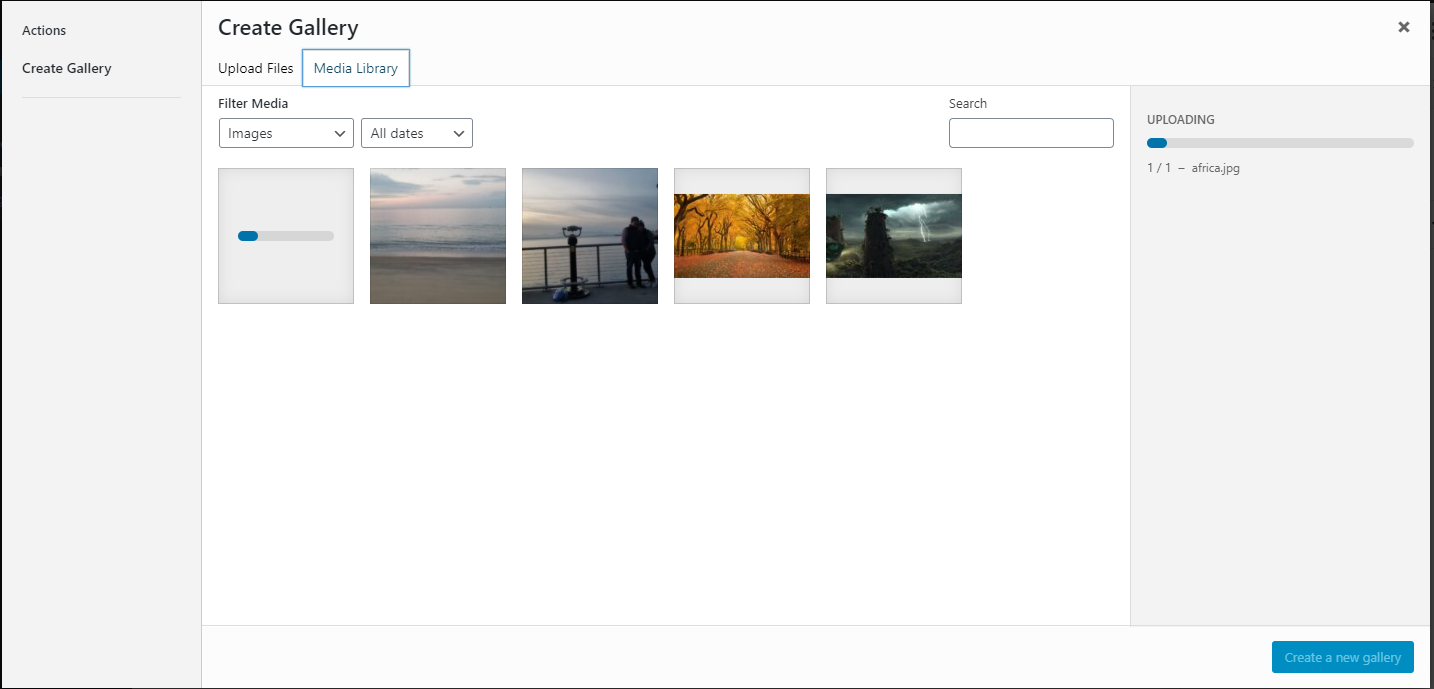Image resolution: width=1434 pixels, height=689 pixels.
Task: Select the Media Library tab
Action: click(x=356, y=68)
